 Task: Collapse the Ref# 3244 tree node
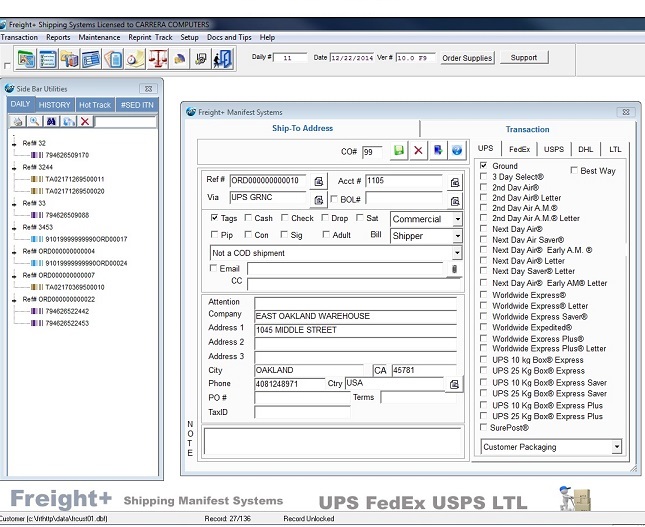coord(14,167)
